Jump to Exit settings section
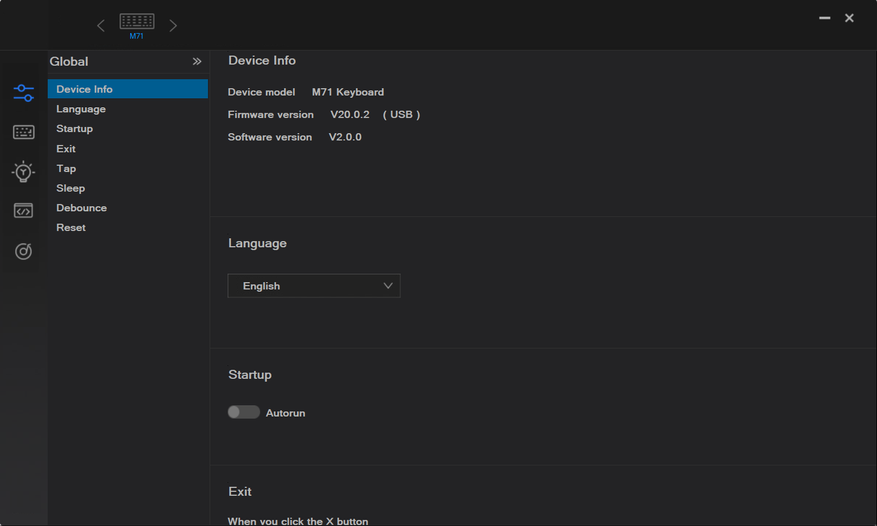 click(66, 149)
